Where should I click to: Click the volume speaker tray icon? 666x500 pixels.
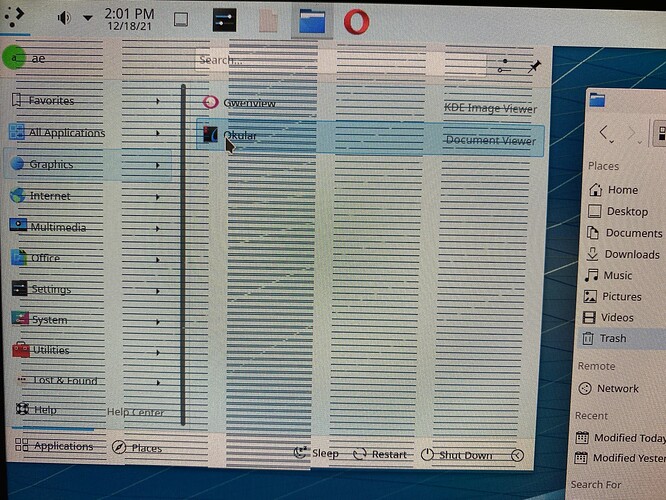pyautogui.click(x=64, y=18)
